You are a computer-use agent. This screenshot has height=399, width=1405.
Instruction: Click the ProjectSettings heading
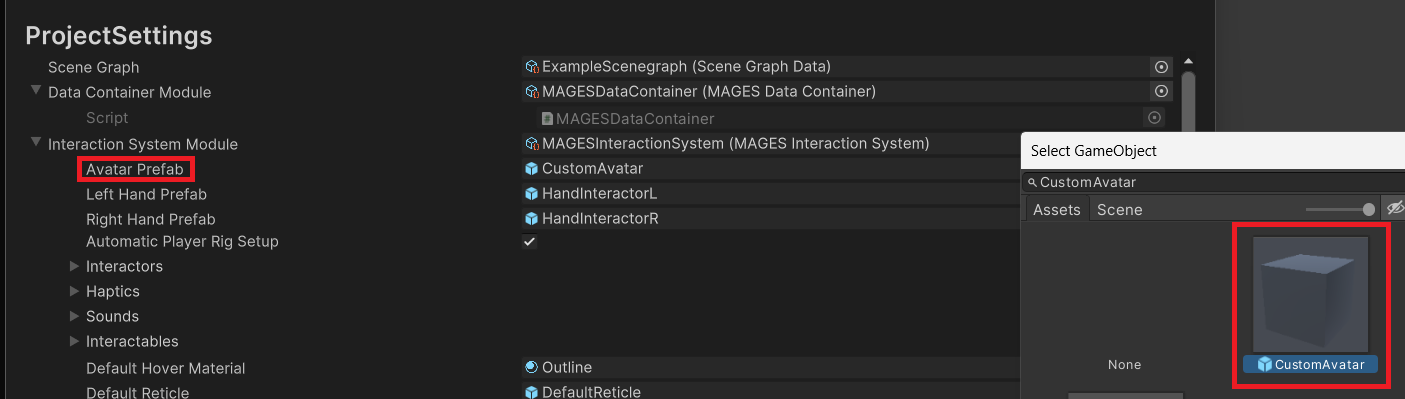pos(118,35)
